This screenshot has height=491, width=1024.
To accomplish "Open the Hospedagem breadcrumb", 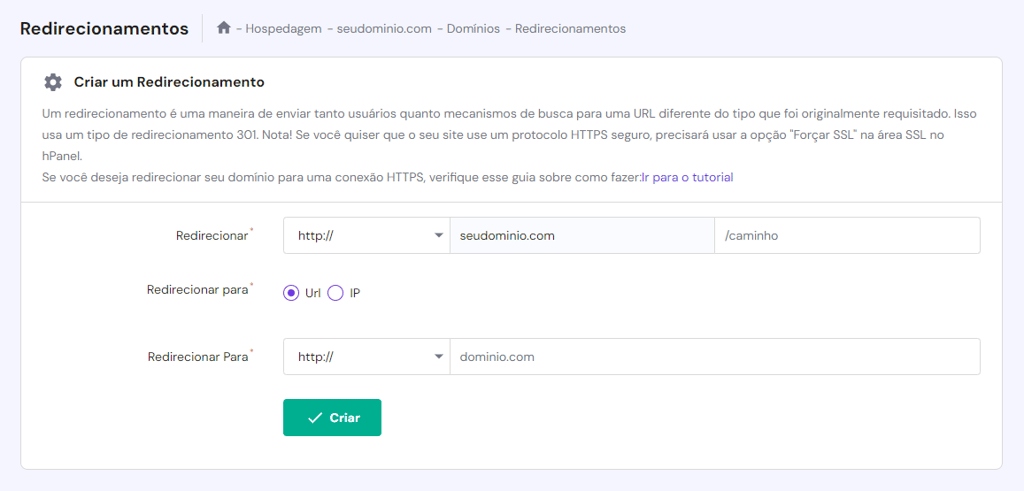I will (x=283, y=29).
